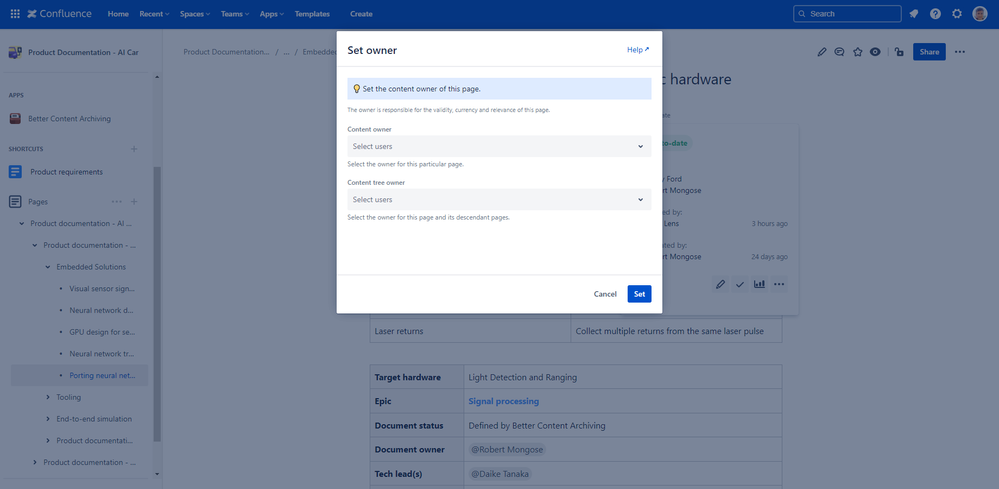The height and width of the screenshot is (489, 999).
Task: Click the @Daike Tanaka mention
Action: tap(500, 474)
